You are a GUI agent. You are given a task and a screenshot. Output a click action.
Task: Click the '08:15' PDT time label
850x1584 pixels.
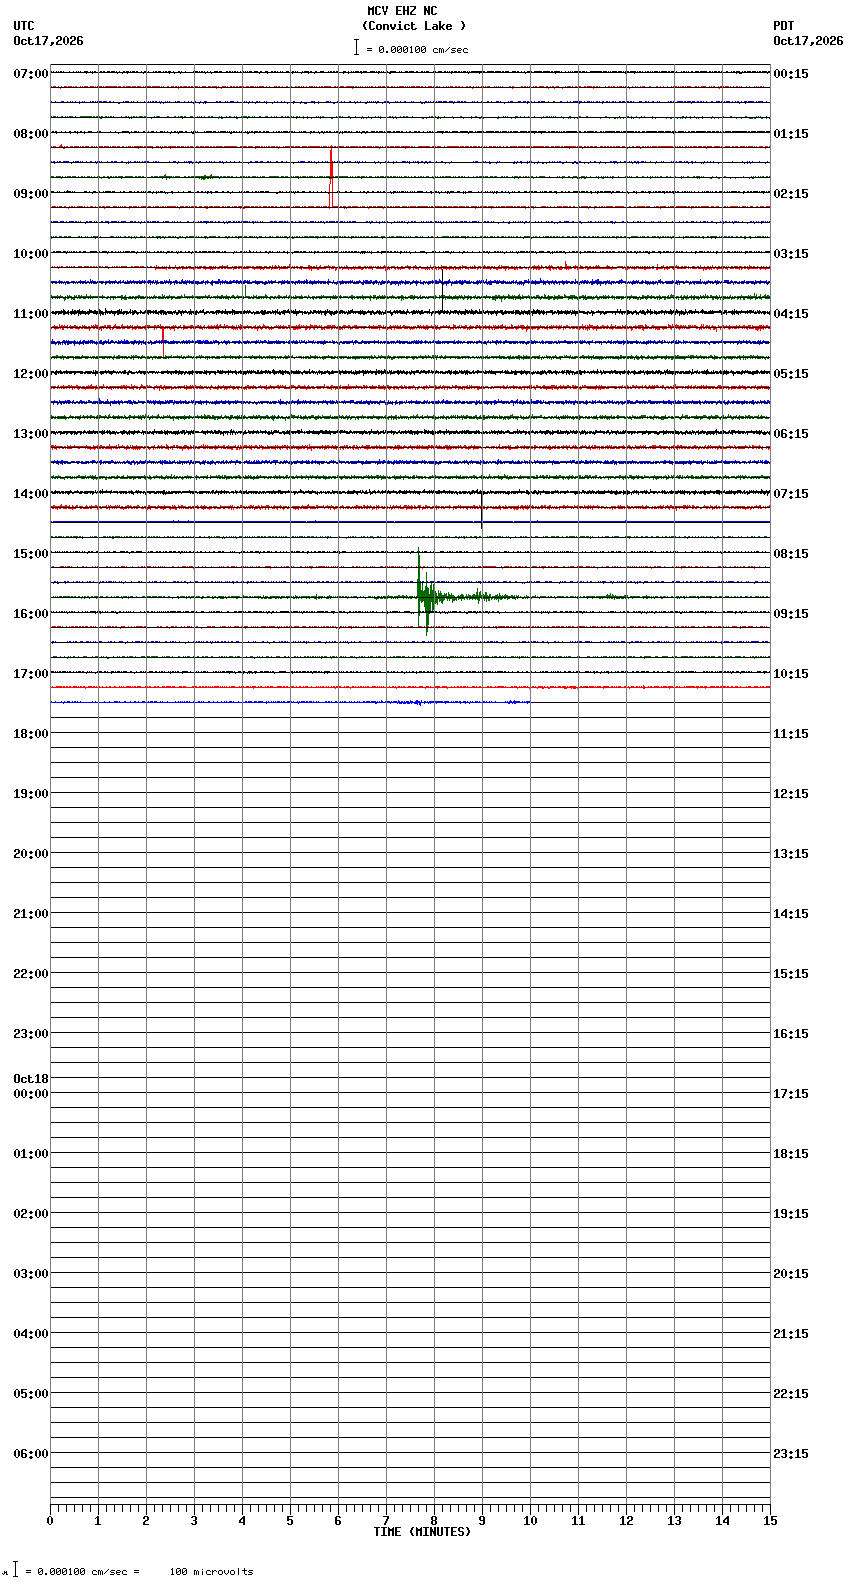pos(791,554)
